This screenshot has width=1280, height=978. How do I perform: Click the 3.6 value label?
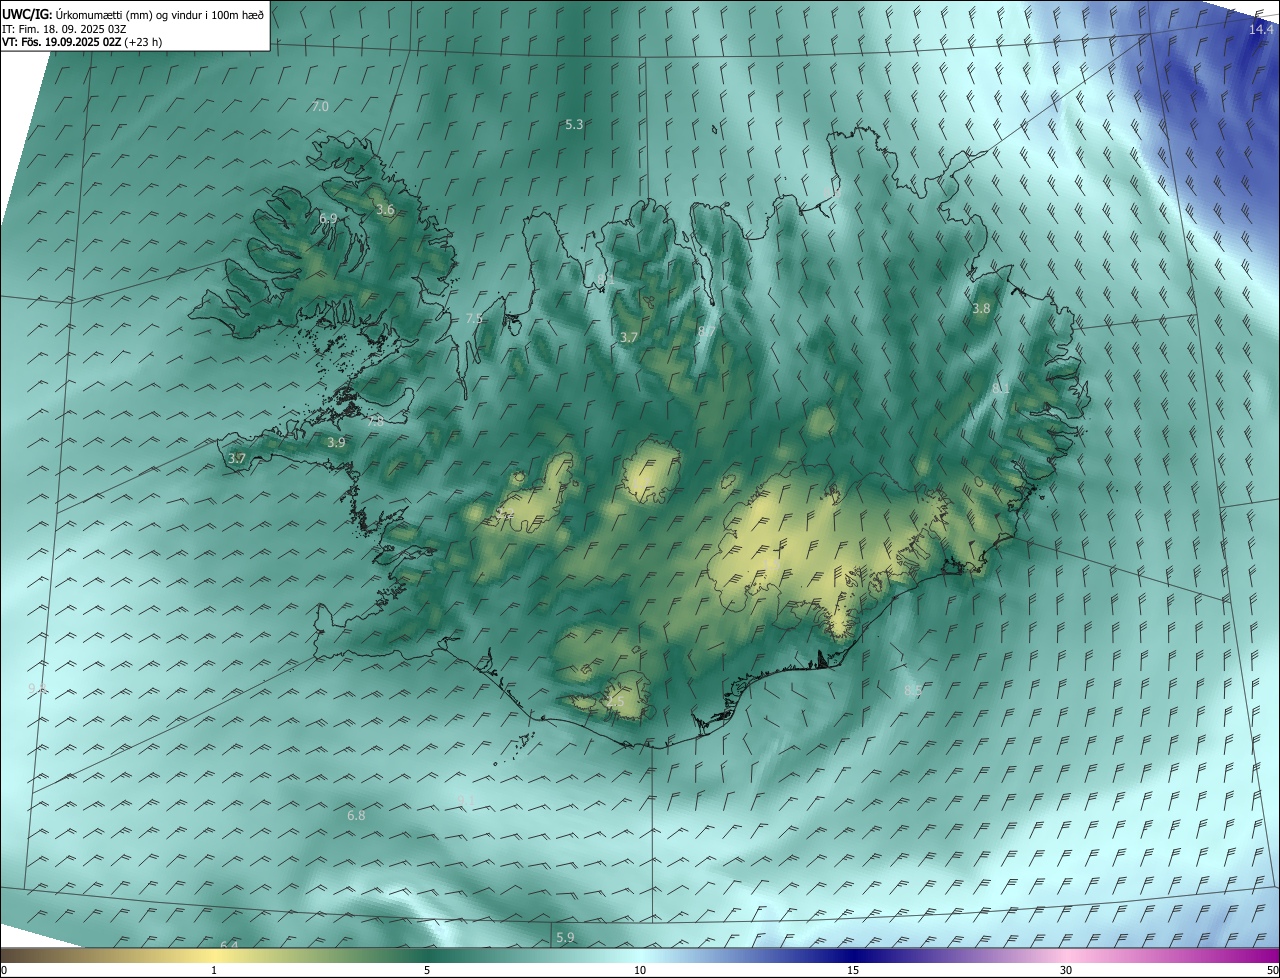pos(385,210)
